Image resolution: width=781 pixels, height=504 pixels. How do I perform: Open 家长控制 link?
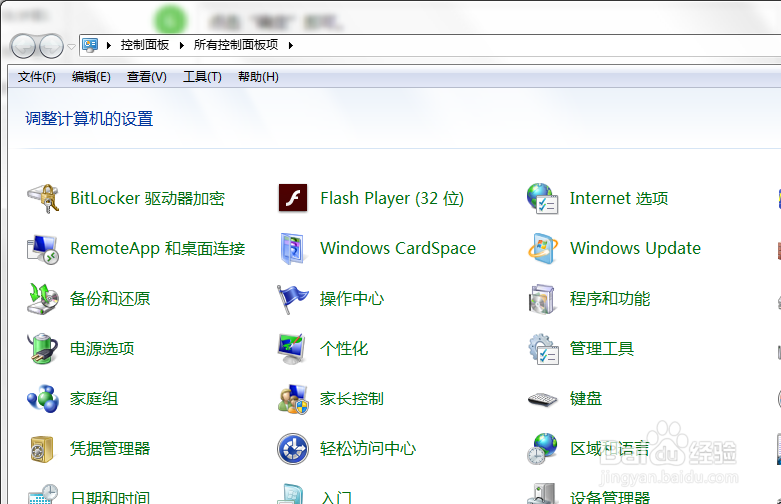pyautogui.click(x=352, y=398)
